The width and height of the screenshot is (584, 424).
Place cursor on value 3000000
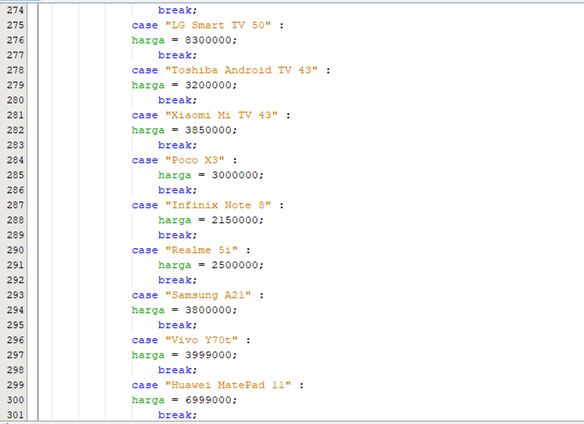235,175
